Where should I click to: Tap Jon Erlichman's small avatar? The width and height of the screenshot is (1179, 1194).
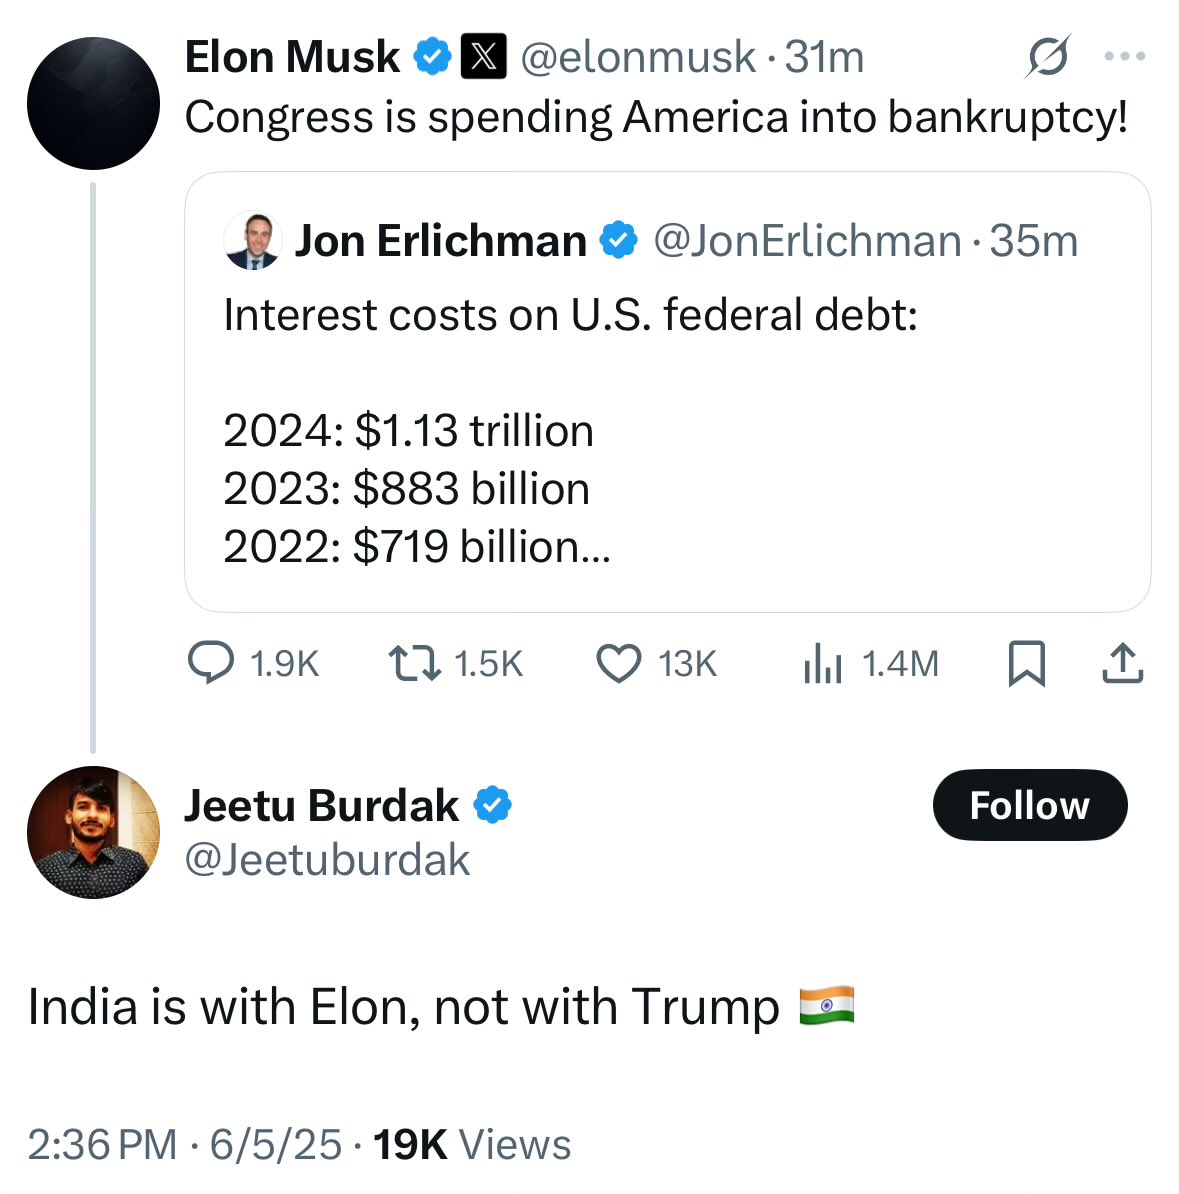click(x=252, y=241)
